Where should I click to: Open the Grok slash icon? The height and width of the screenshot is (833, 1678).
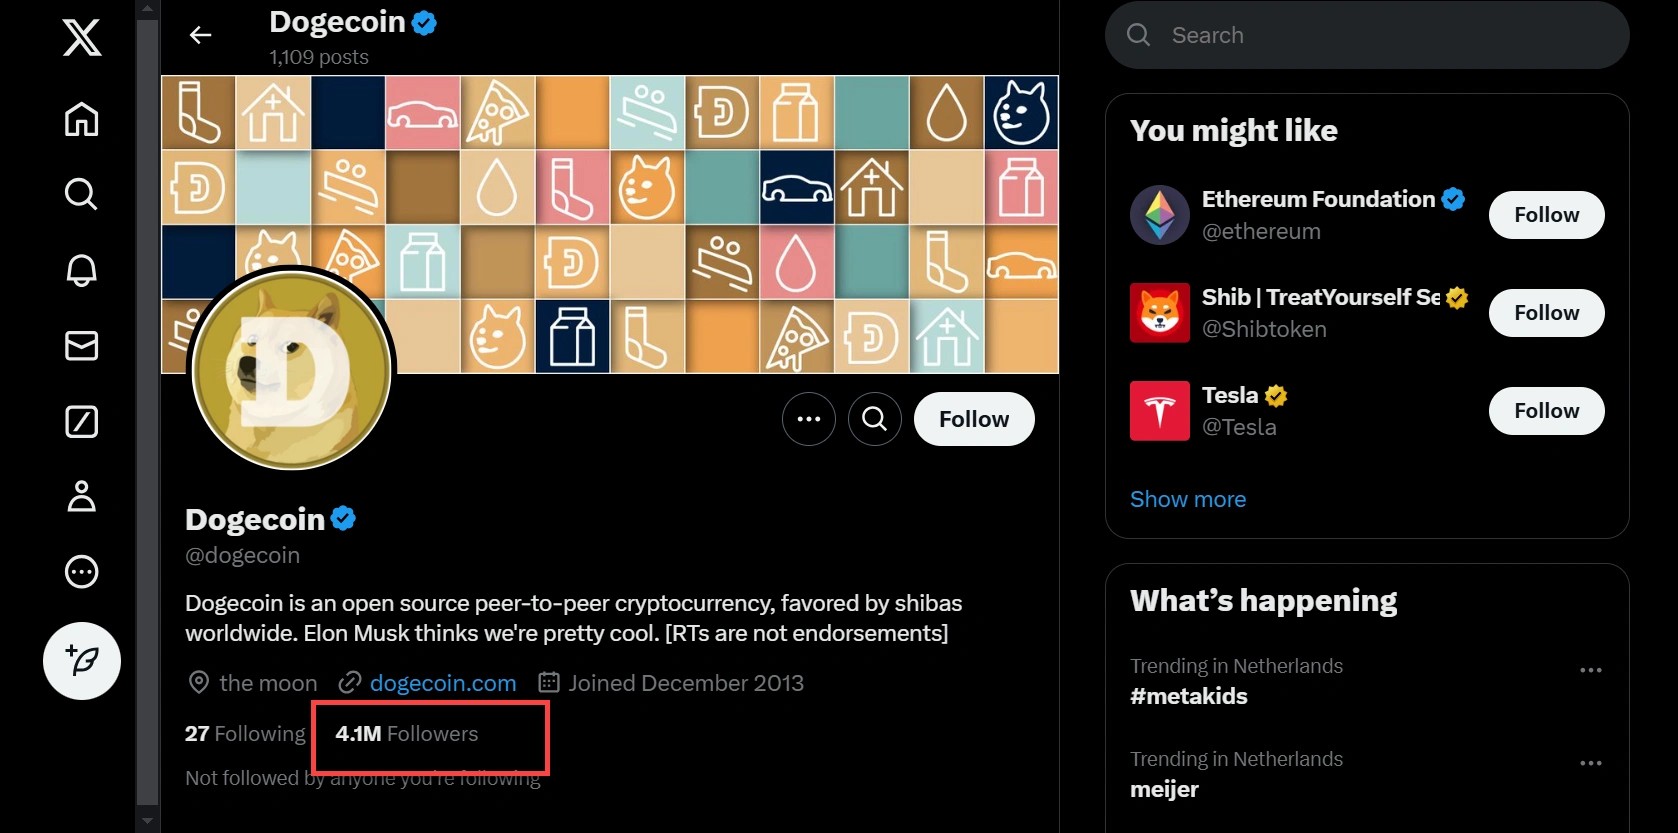[x=82, y=422]
